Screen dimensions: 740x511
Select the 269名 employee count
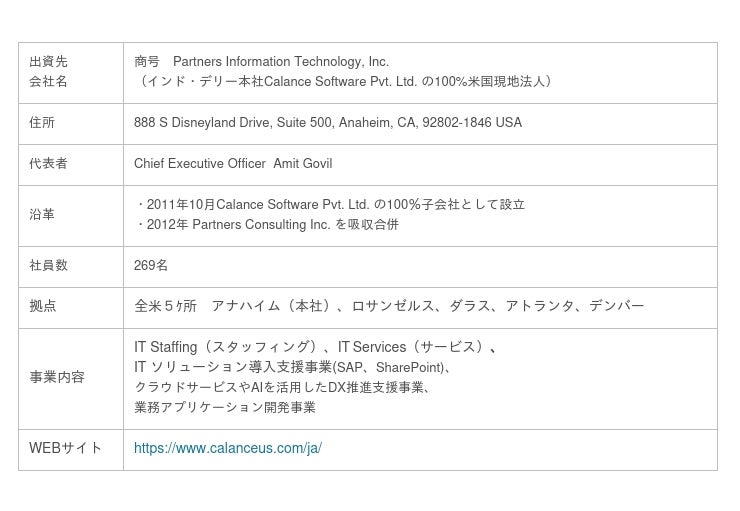(151, 265)
